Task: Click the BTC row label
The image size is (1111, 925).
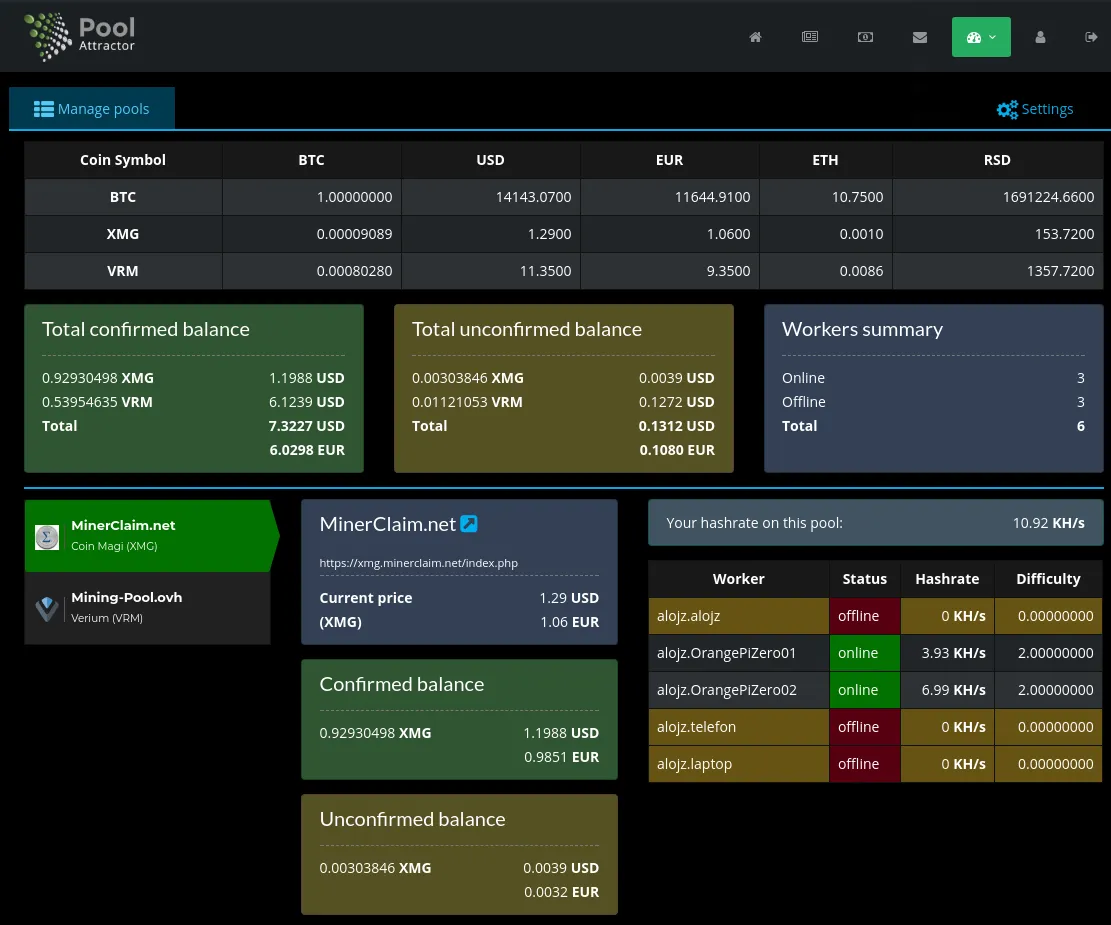Action: (x=123, y=197)
